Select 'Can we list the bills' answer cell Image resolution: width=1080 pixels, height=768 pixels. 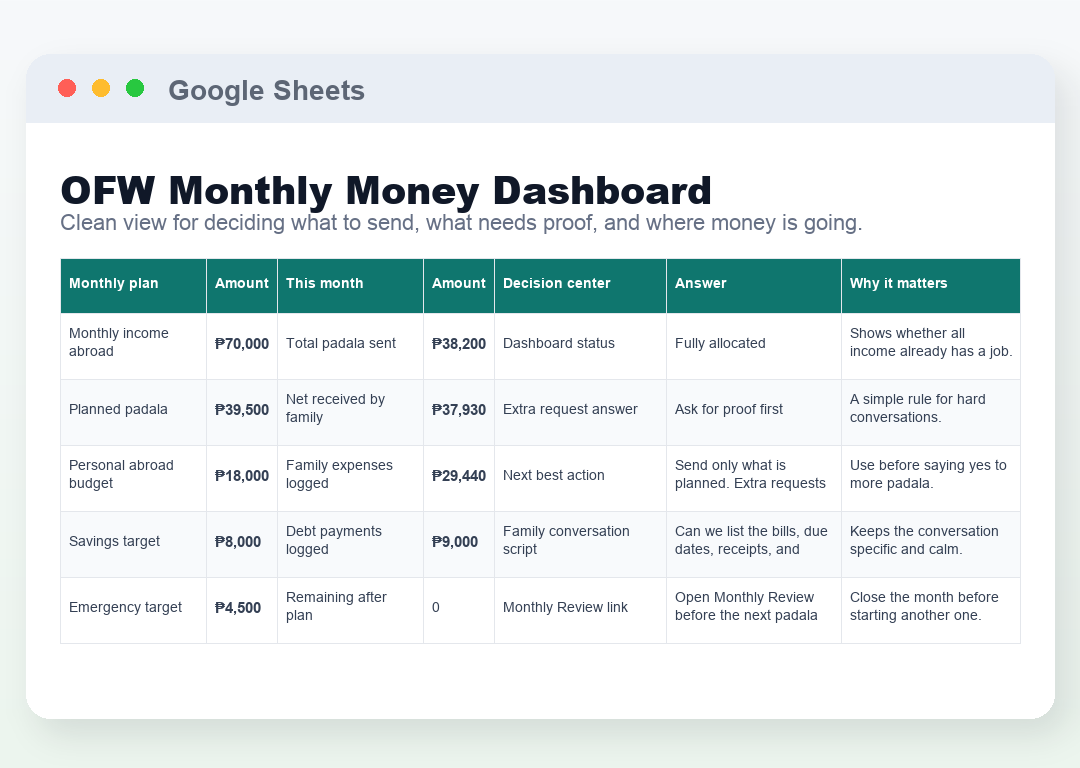tap(754, 545)
